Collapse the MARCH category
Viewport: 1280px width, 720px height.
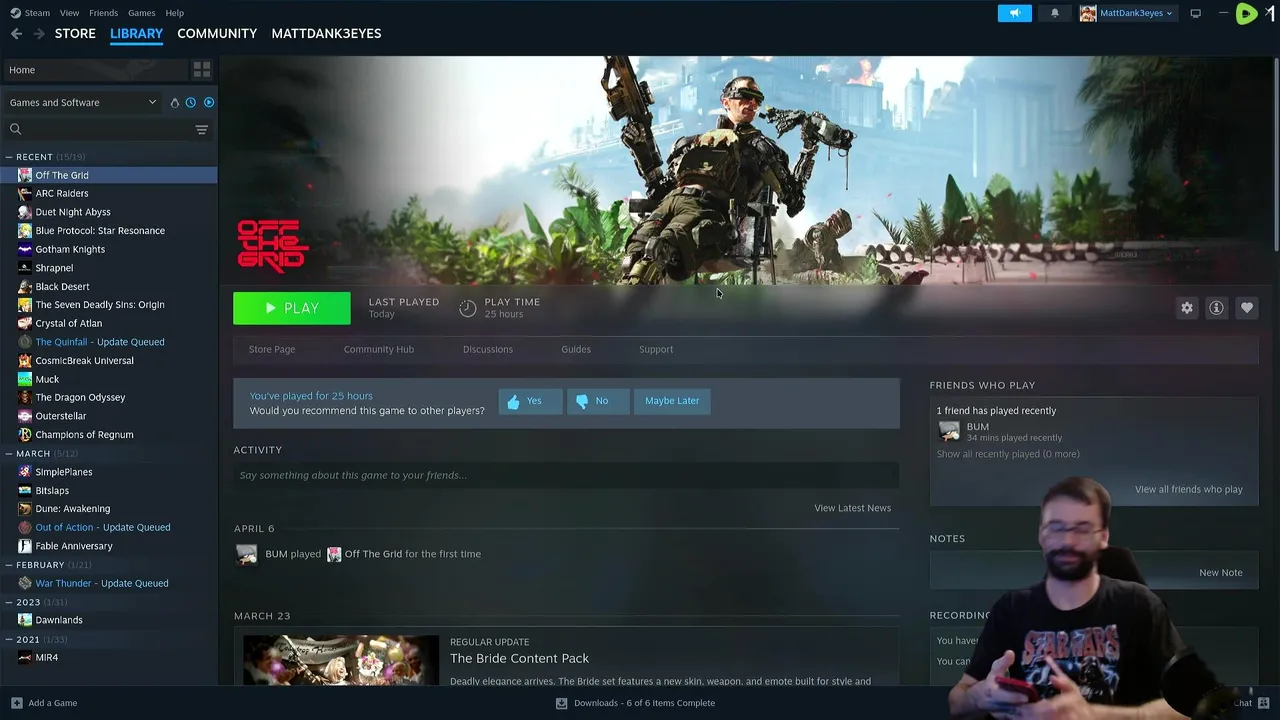pos(9,454)
